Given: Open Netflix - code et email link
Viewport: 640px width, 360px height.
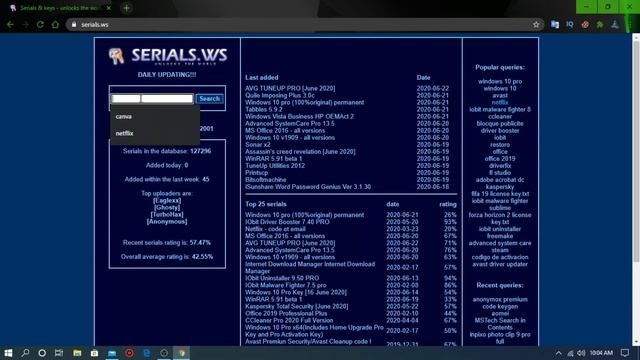Looking at the screenshot, I should (275, 229).
